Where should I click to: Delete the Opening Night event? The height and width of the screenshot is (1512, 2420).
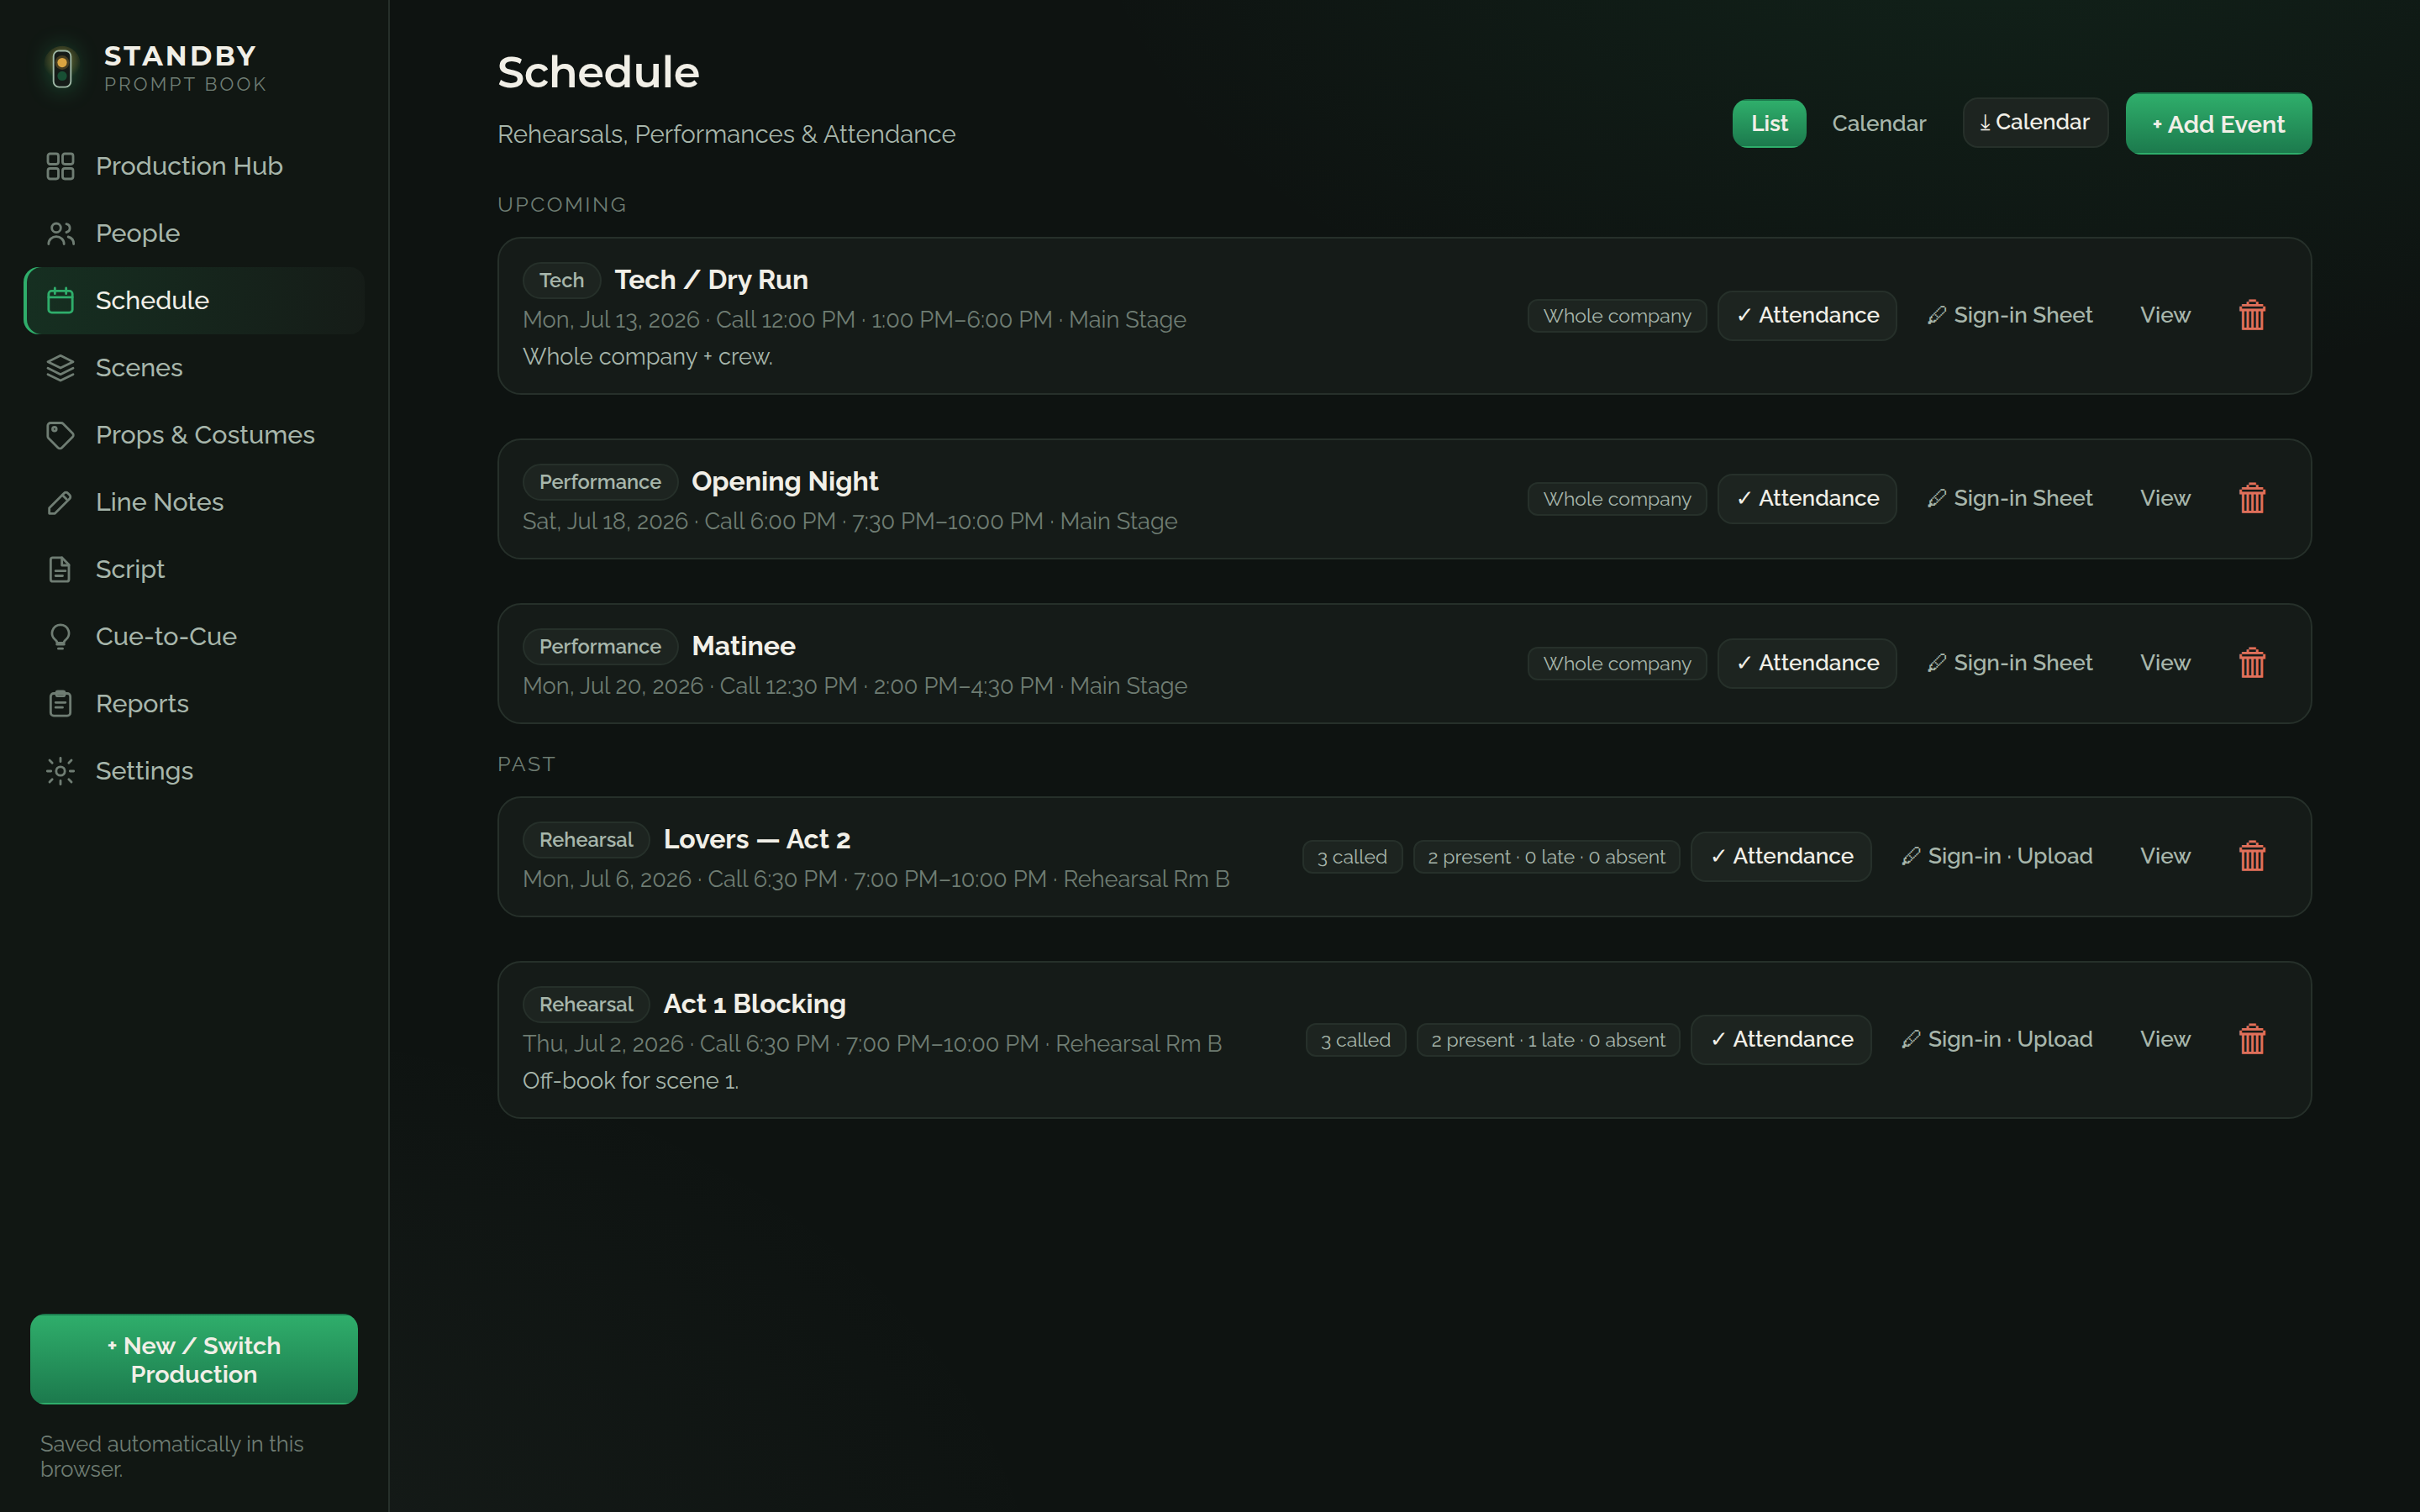point(2252,499)
